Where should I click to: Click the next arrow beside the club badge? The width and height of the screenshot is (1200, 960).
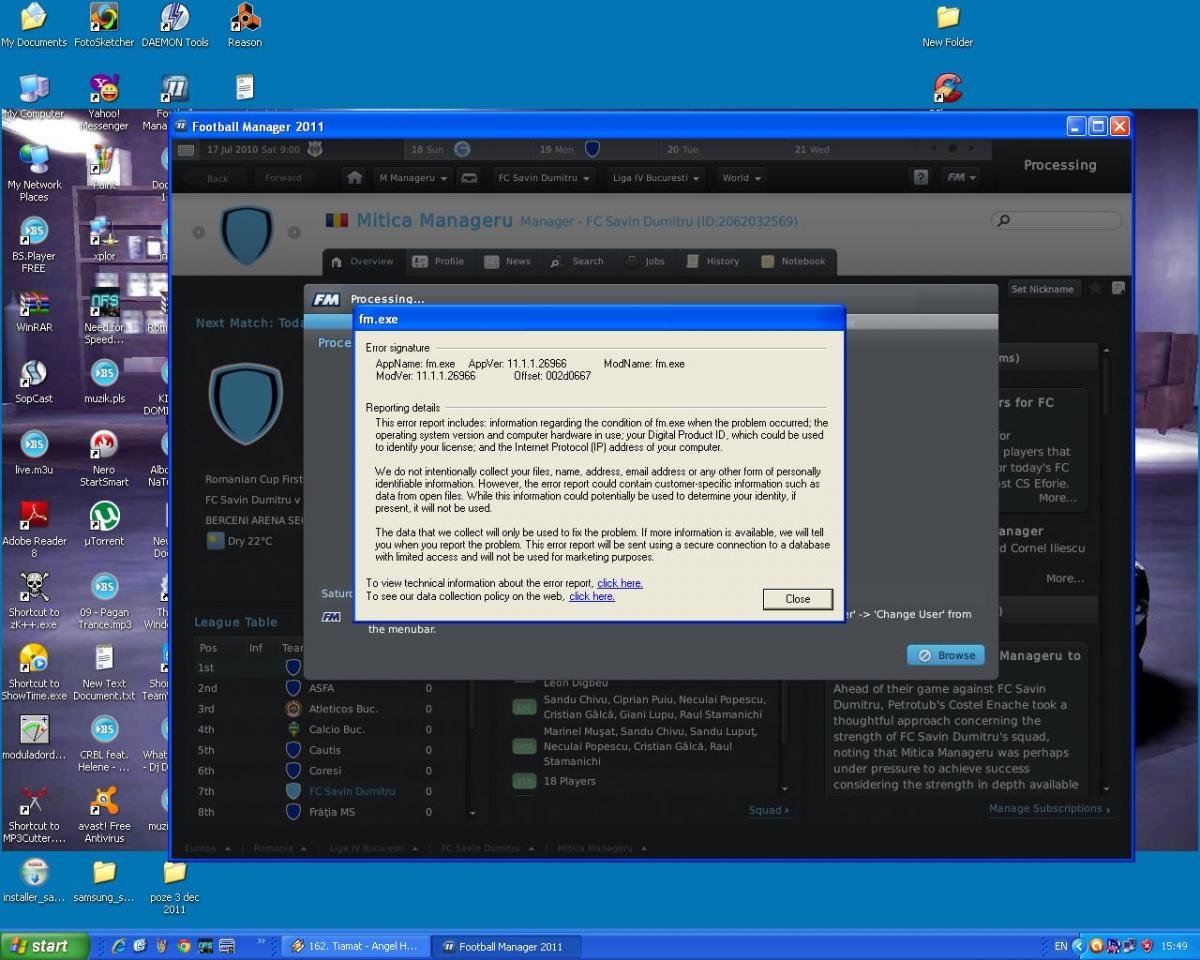click(294, 232)
